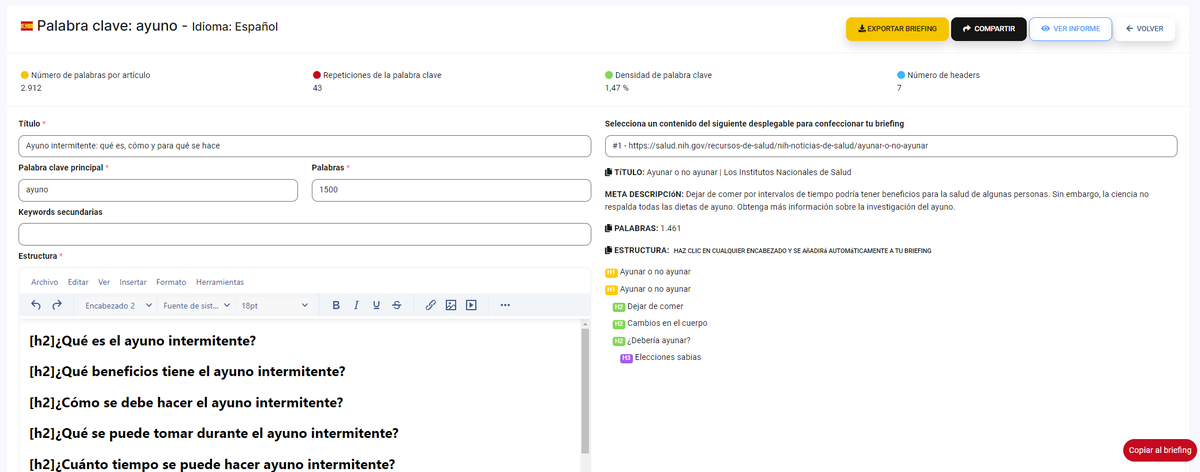Click the insert link icon
The width and height of the screenshot is (1200, 472).
coord(431,305)
